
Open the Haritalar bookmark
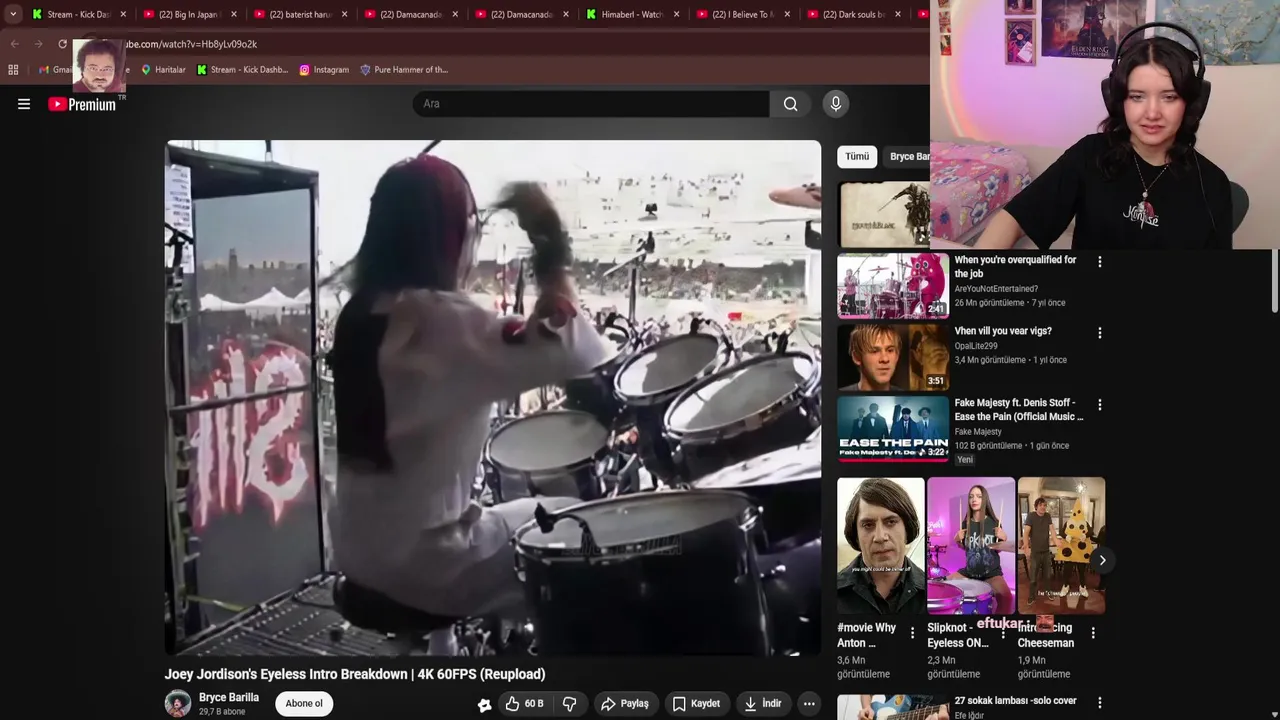point(163,70)
